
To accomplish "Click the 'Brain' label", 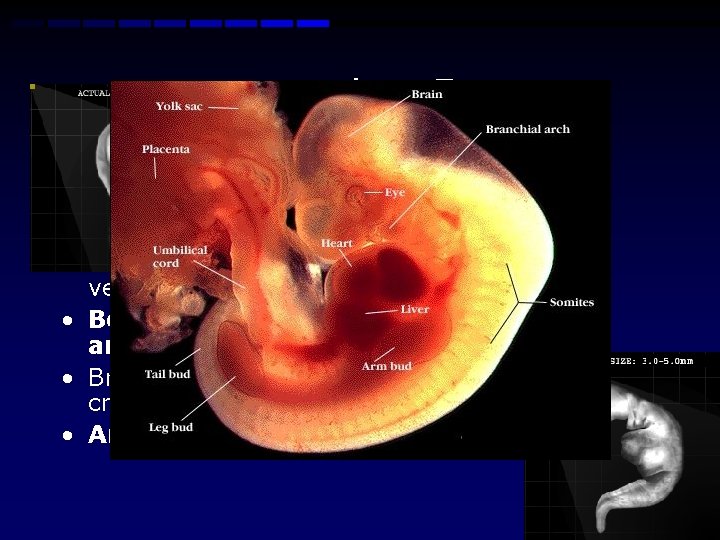I will tap(427, 94).
